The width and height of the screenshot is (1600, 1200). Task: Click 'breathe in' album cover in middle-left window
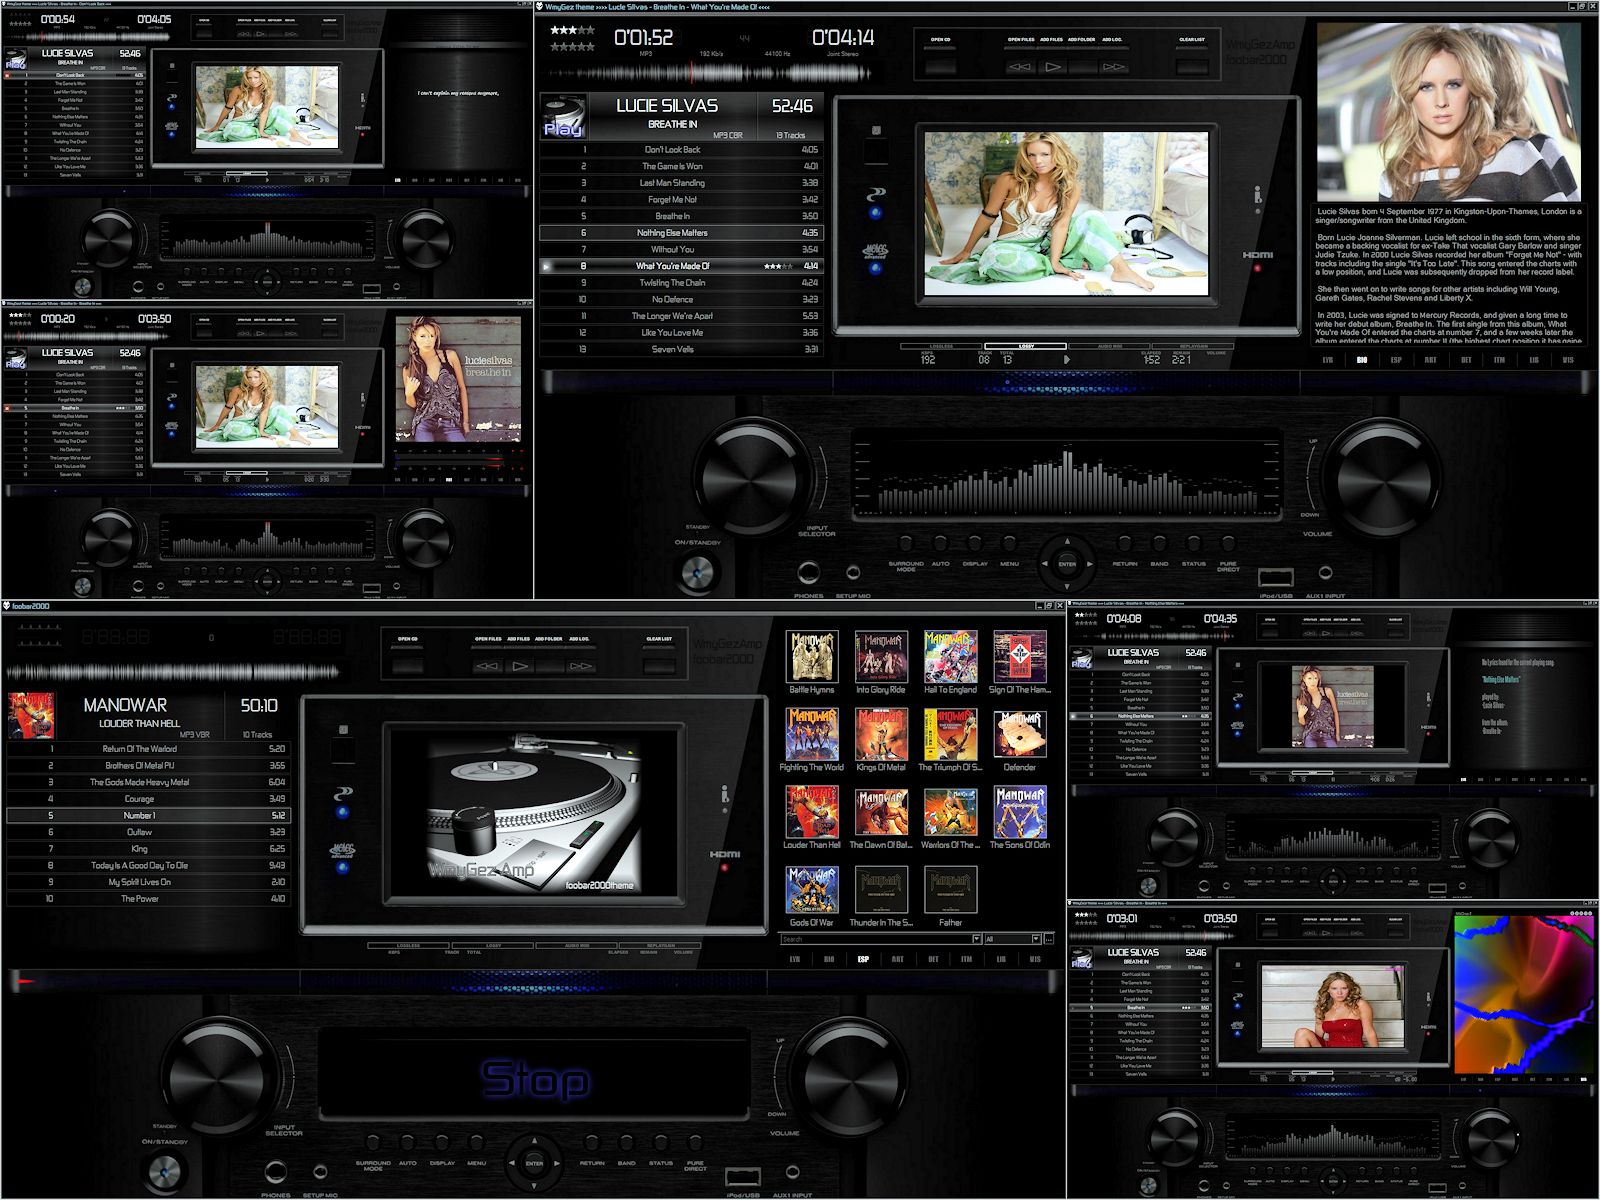[458, 378]
